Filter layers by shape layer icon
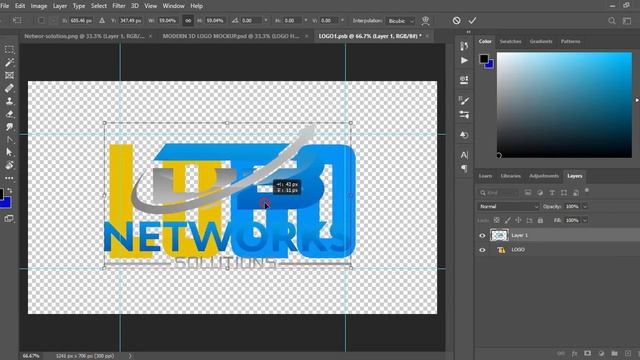The height and width of the screenshot is (360, 640). [564, 193]
